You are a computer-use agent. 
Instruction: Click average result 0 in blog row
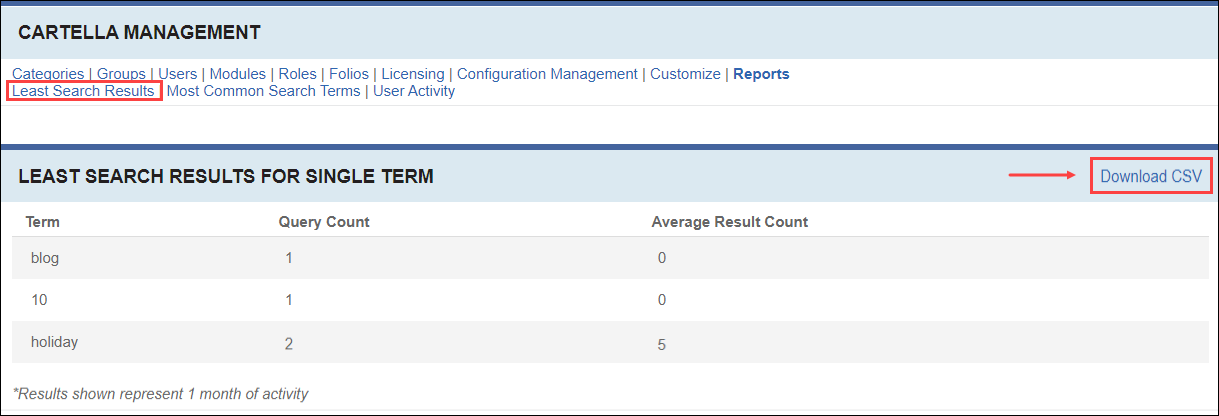tap(662, 259)
